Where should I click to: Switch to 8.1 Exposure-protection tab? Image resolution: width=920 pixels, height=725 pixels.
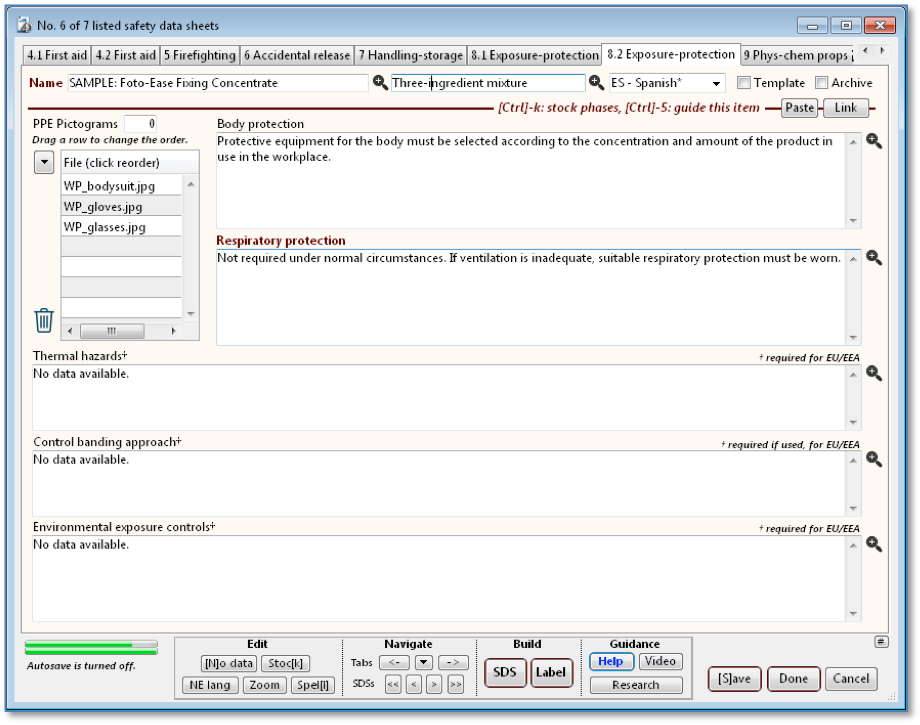coord(535,55)
